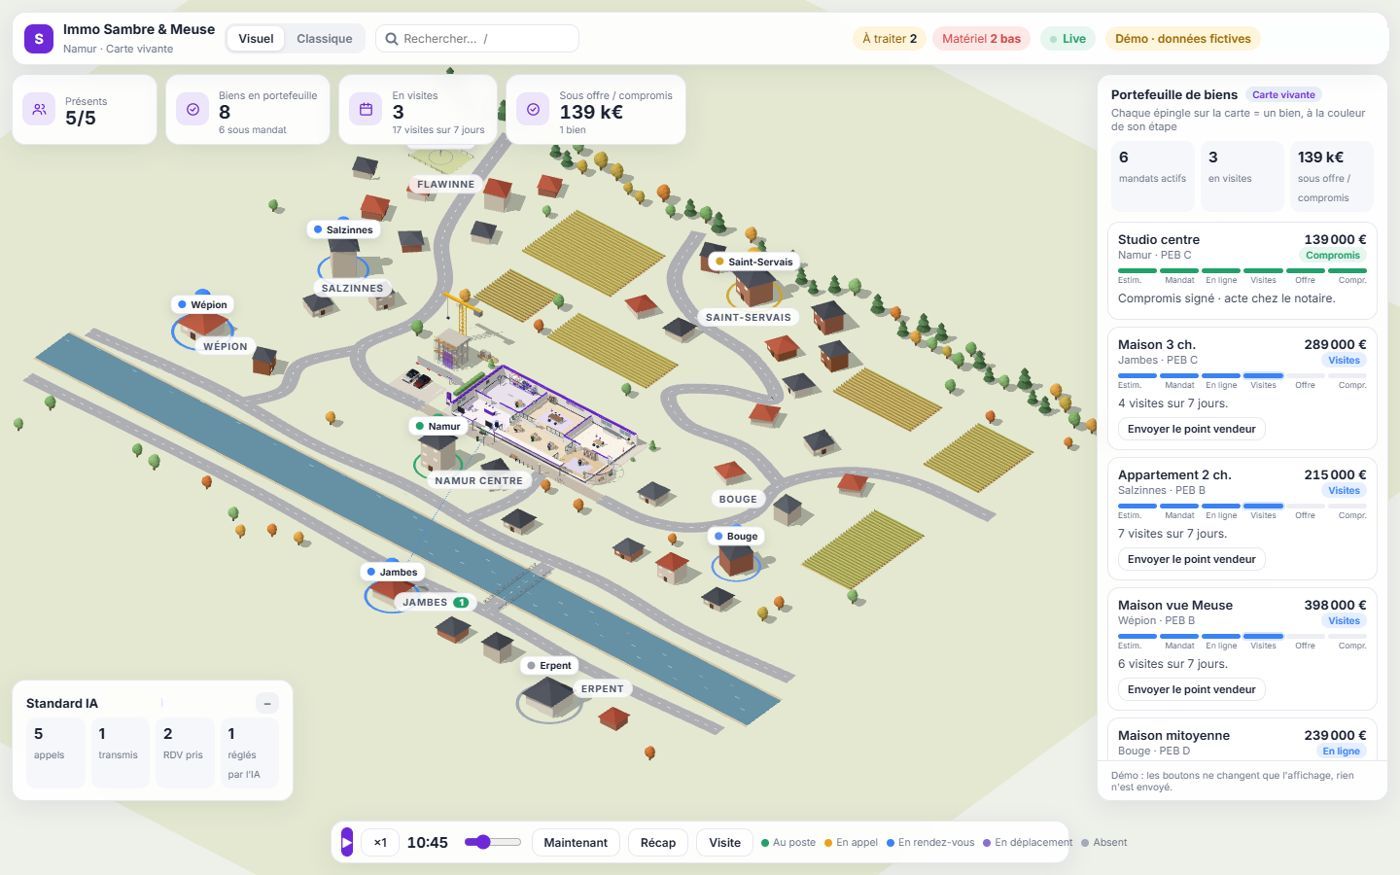Screen dimensions: 1400x875
Task: Click the 10:45 time readout
Action: 427,843
